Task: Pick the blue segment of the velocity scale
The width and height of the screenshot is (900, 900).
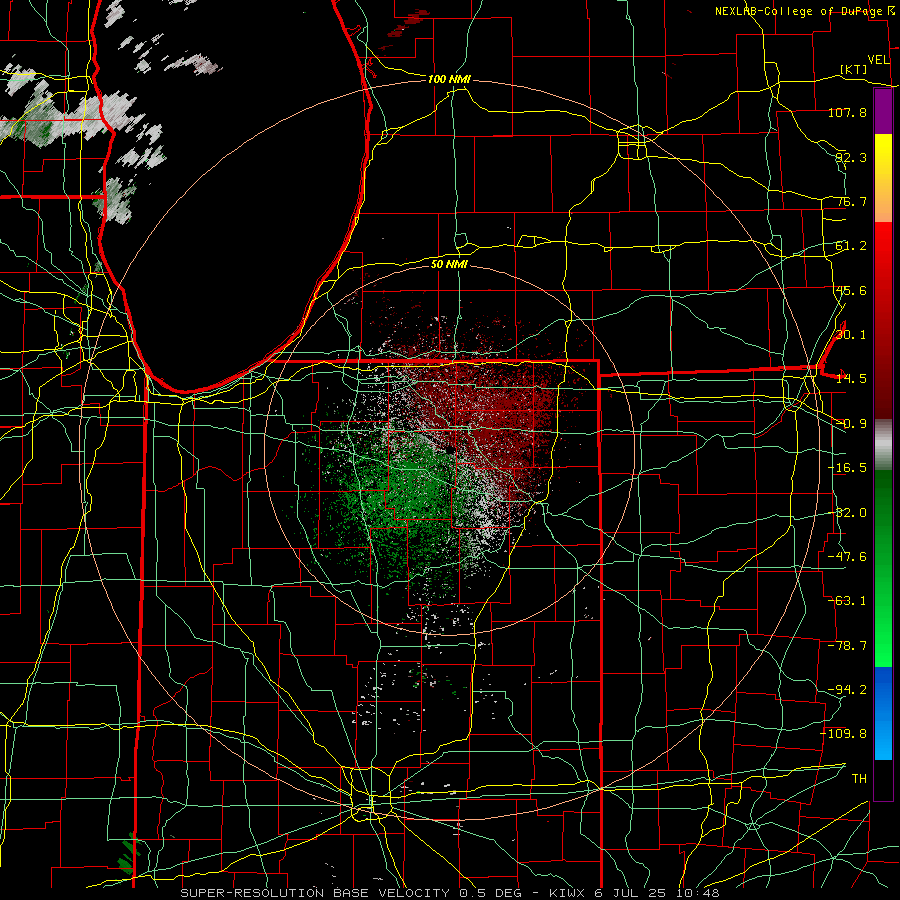Action: (x=883, y=713)
